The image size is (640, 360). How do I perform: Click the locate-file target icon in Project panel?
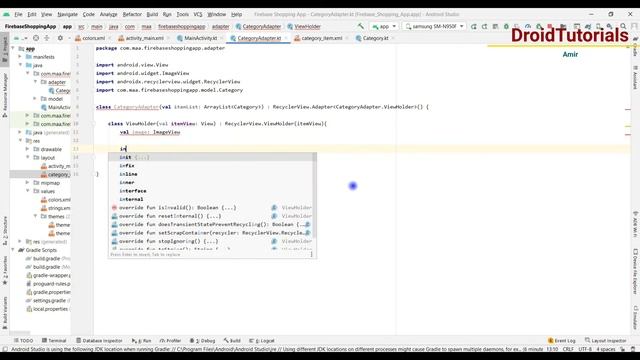(36, 38)
